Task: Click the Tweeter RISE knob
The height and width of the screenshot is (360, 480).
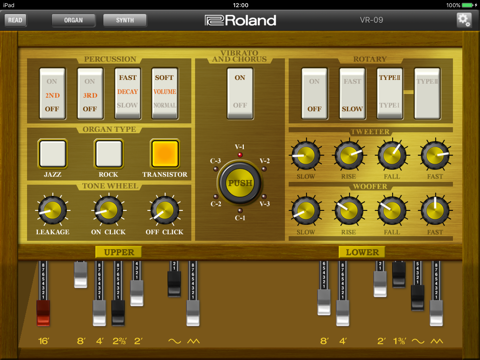Action: click(x=349, y=155)
